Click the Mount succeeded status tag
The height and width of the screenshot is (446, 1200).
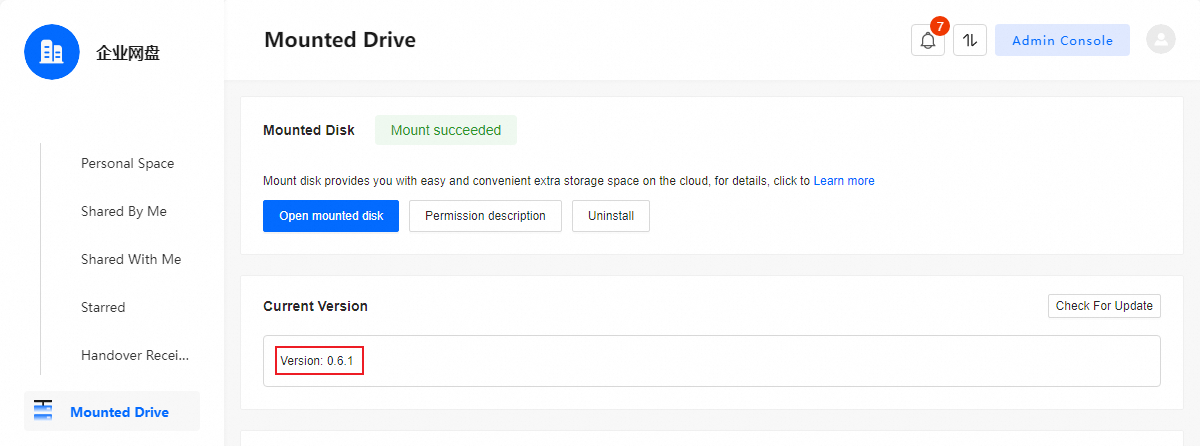(446, 130)
